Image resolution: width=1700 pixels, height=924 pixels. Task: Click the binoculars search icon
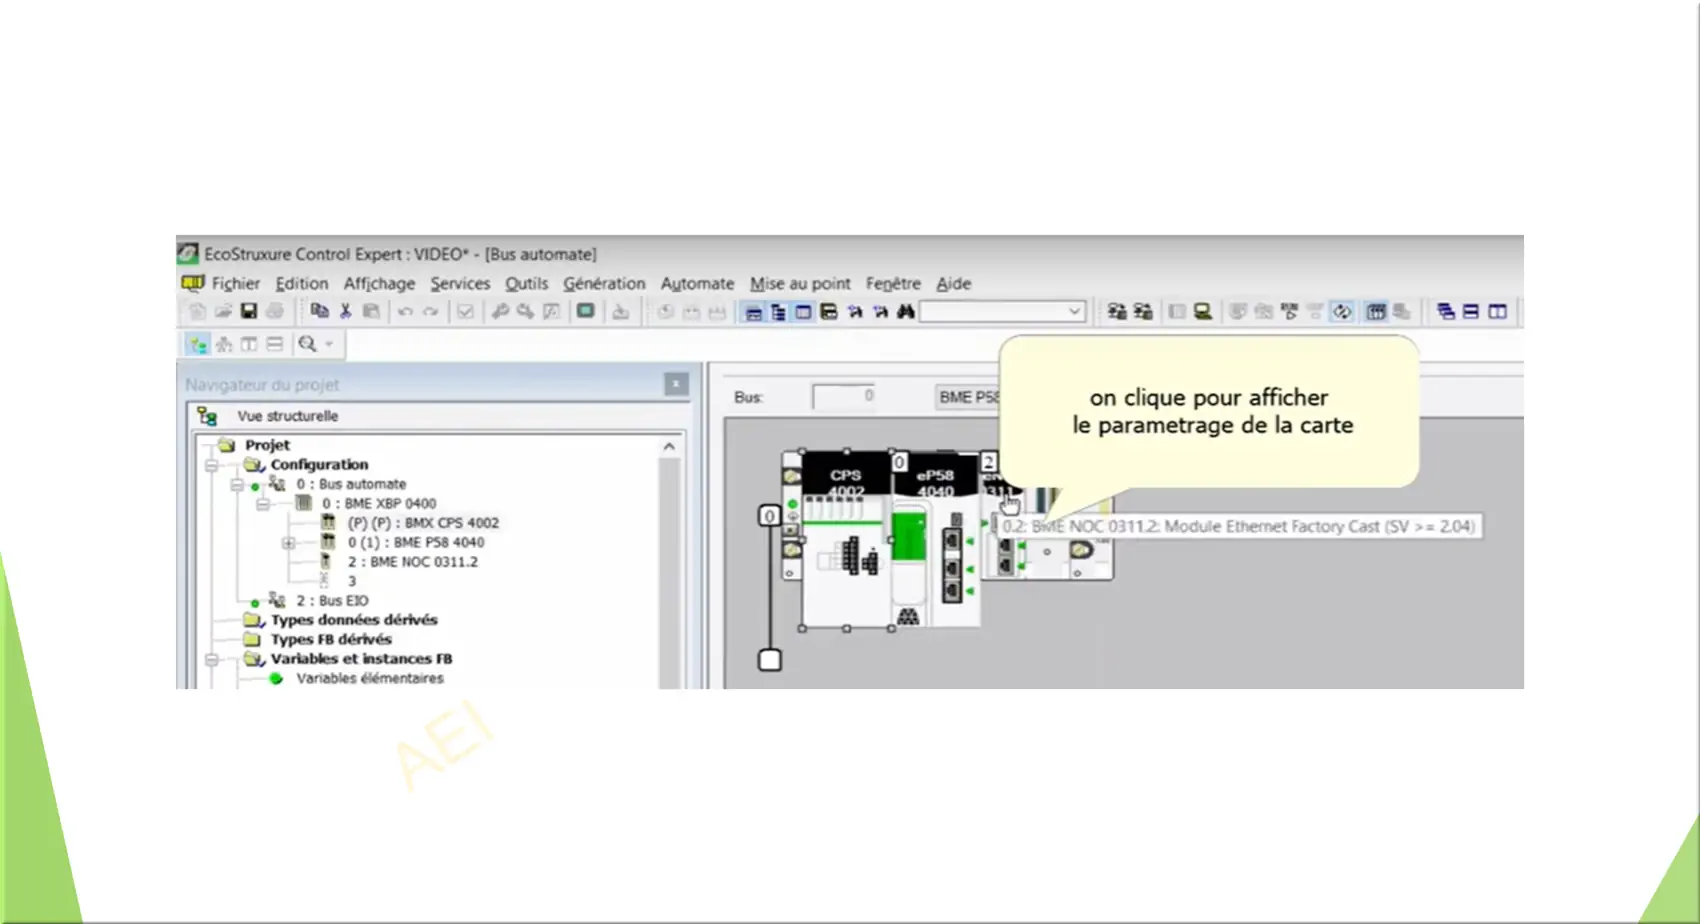(x=905, y=312)
